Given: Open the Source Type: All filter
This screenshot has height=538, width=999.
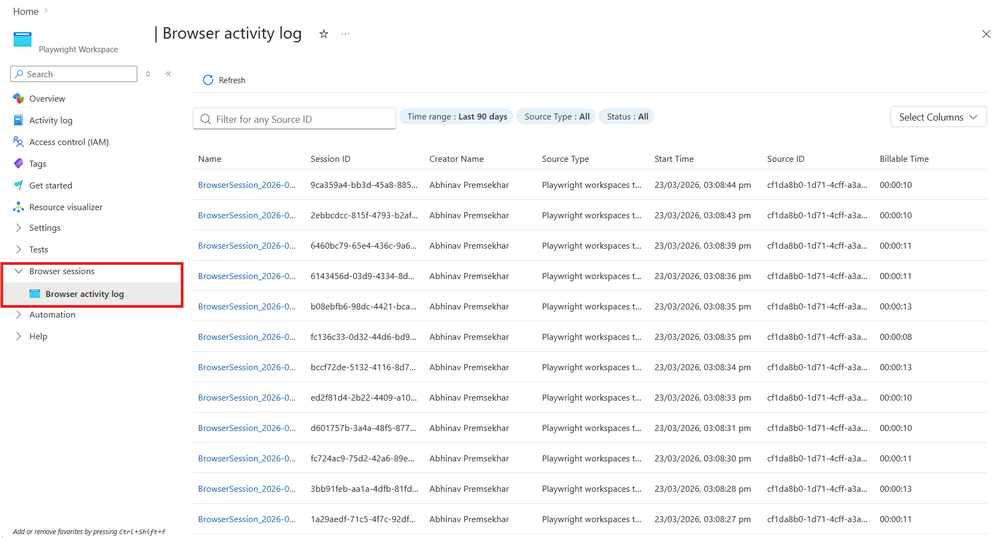Looking at the screenshot, I should [556, 117].
